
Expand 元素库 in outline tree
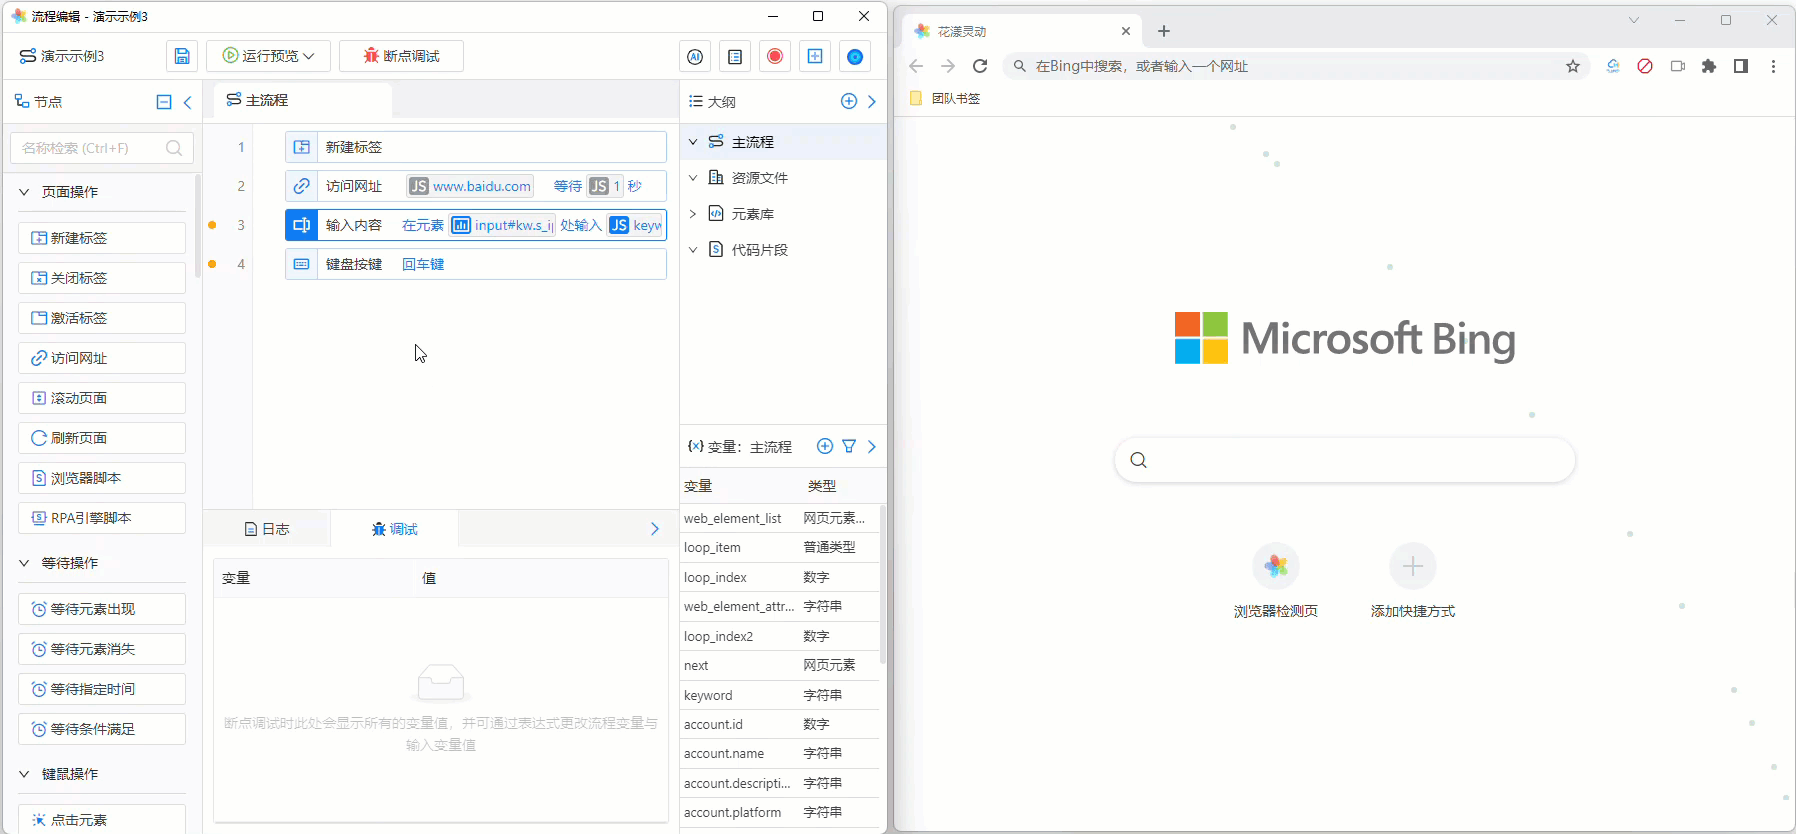pyautogui.click(x=693, y=214)
